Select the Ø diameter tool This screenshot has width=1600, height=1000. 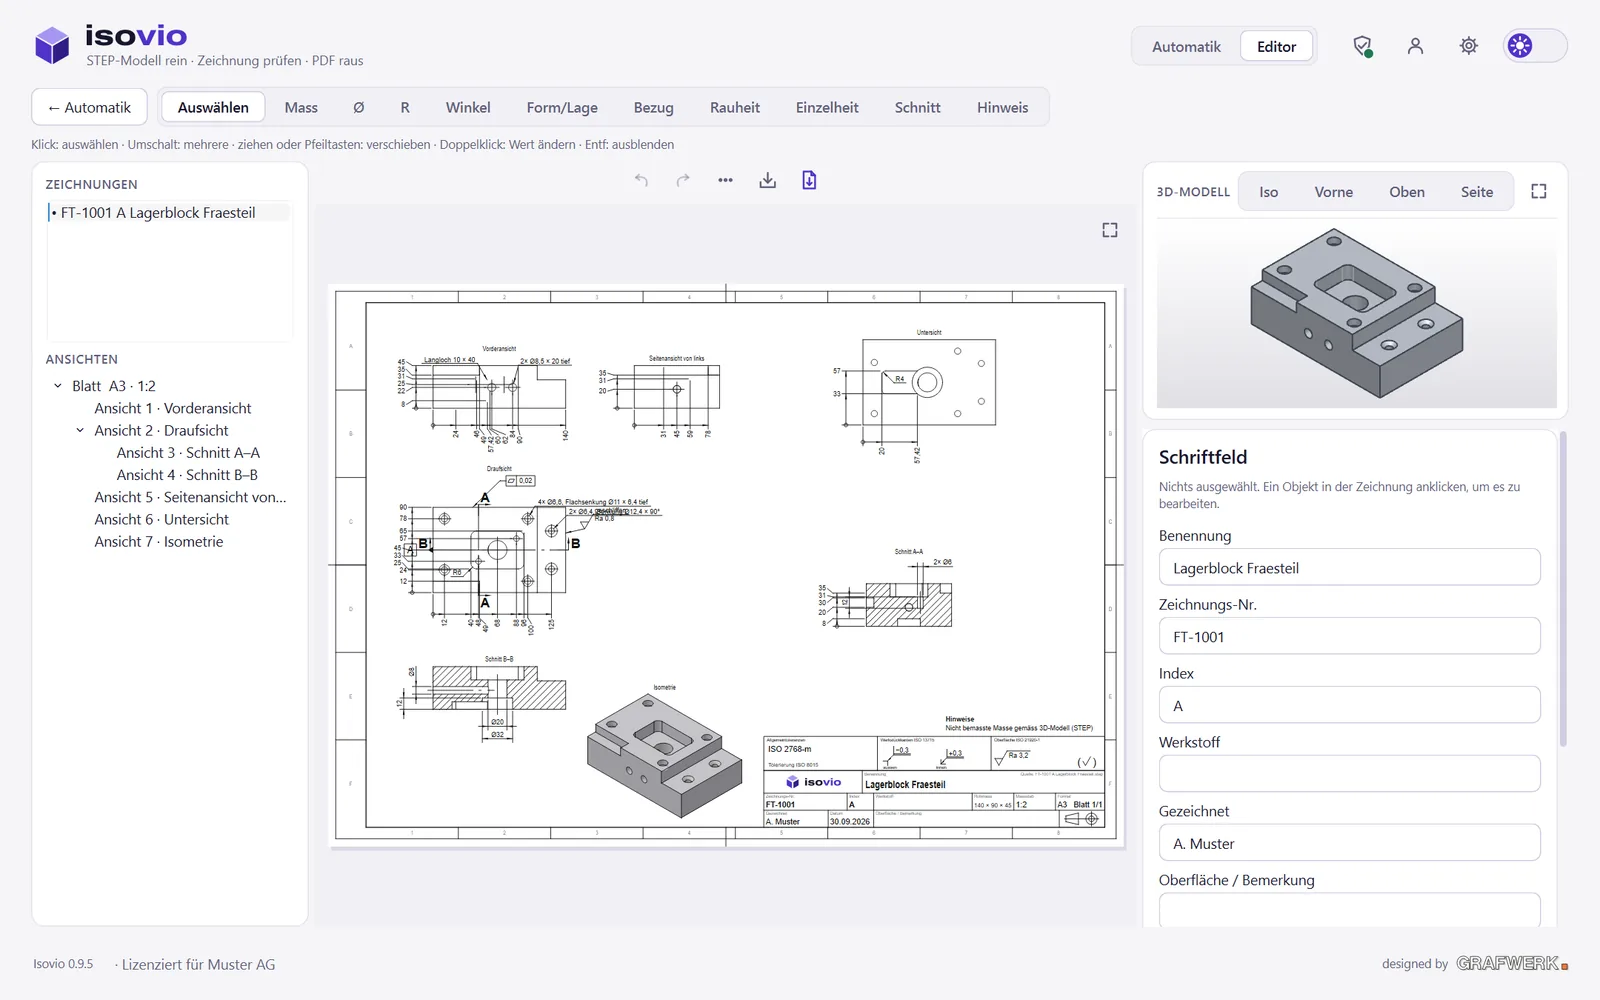(359, 107)
